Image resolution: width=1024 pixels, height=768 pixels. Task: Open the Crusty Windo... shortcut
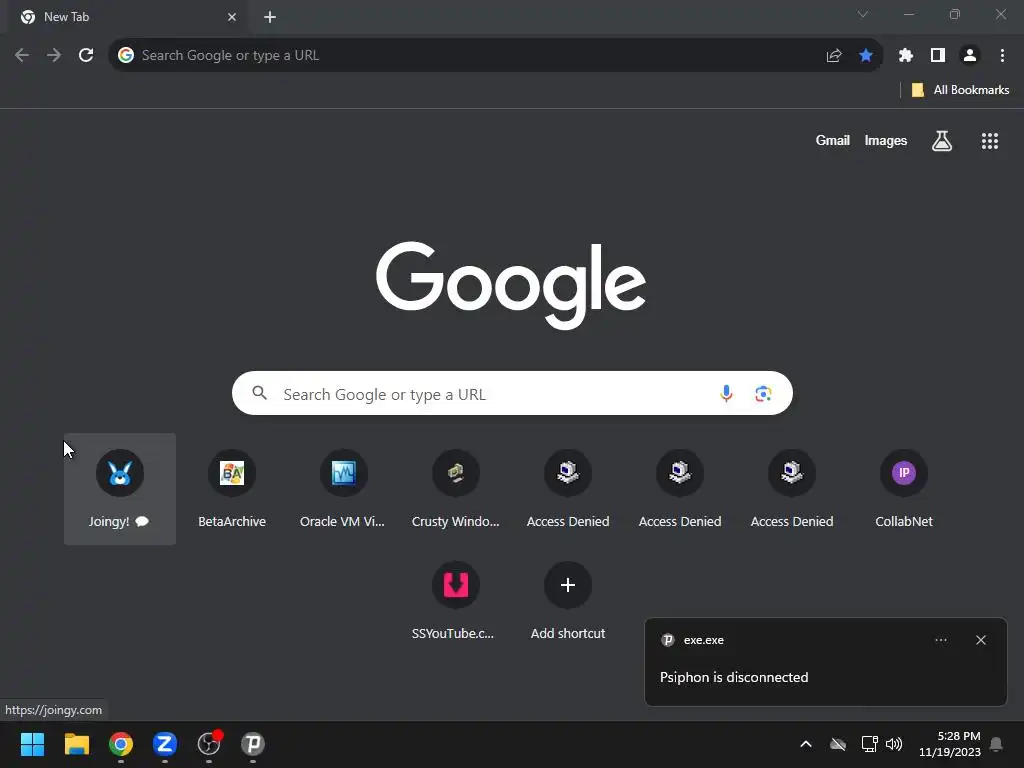pyautogui.click(x=456, y=488)
